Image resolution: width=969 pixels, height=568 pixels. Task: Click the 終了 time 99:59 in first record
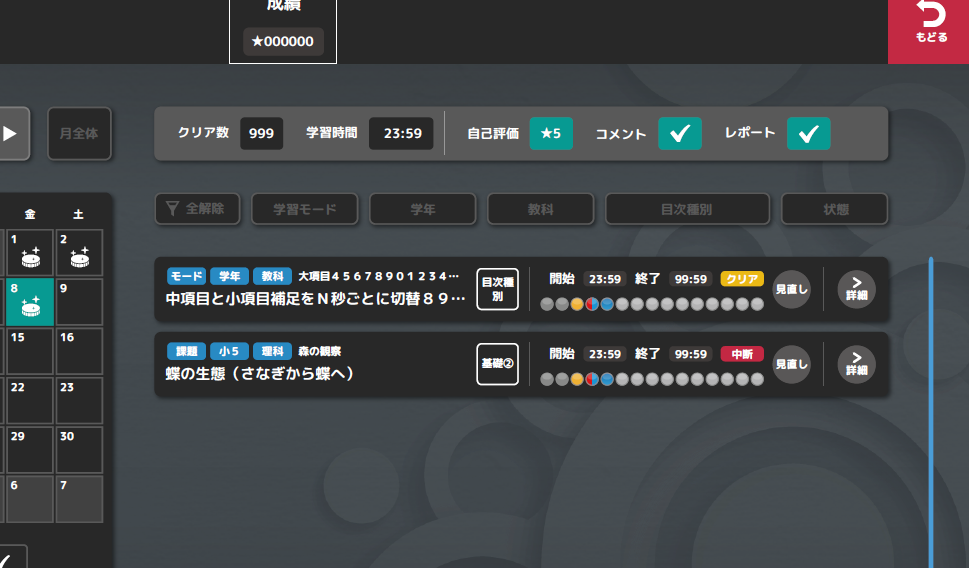pos(690,279)
